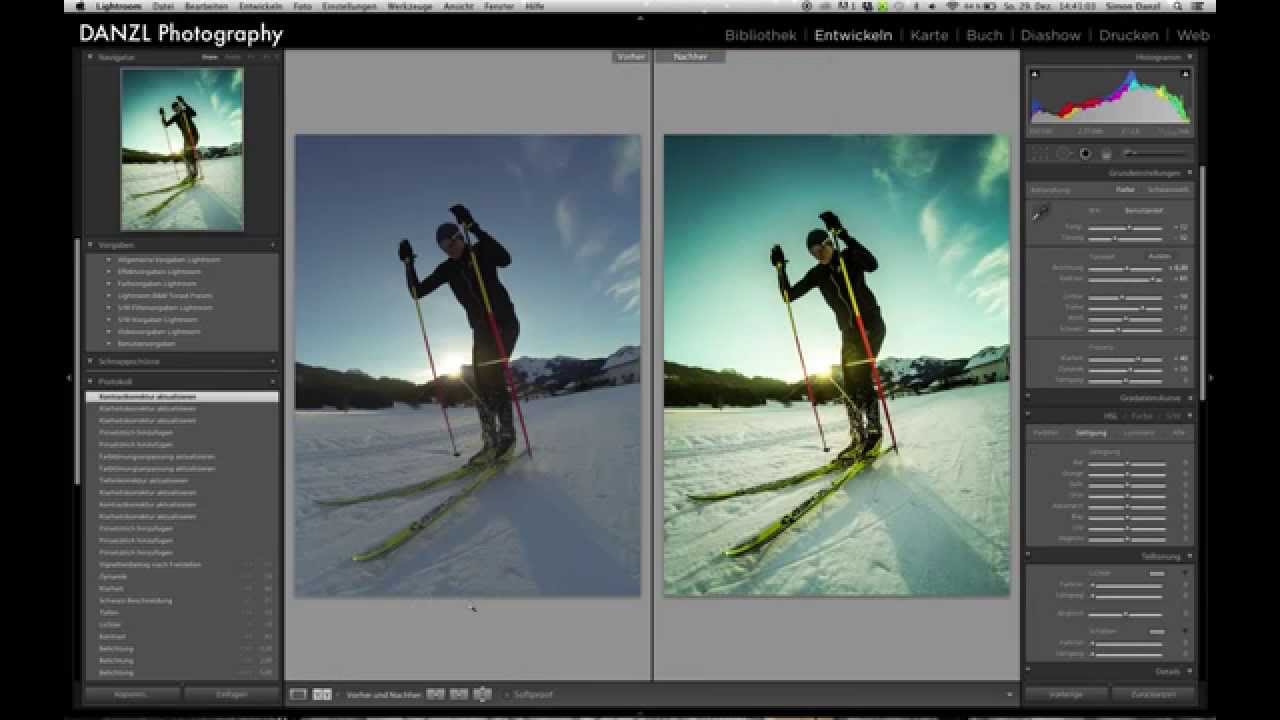Select the spot removal tool icon
This screenshot has height=720, width=1280.
[1062, 153]
